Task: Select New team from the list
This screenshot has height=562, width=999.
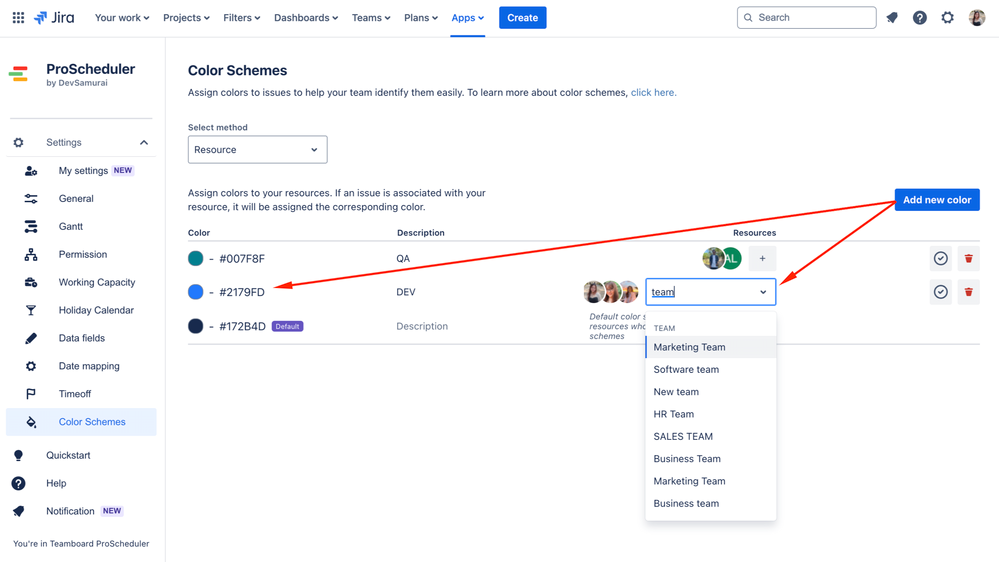Action: tap(710, 392)
